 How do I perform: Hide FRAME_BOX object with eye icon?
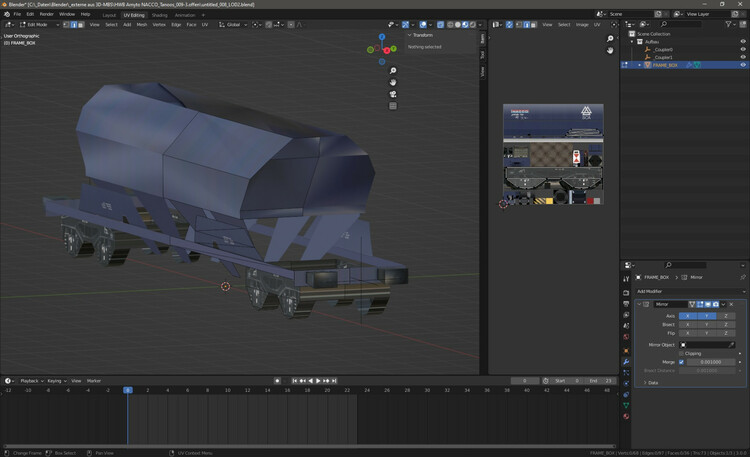743,65
